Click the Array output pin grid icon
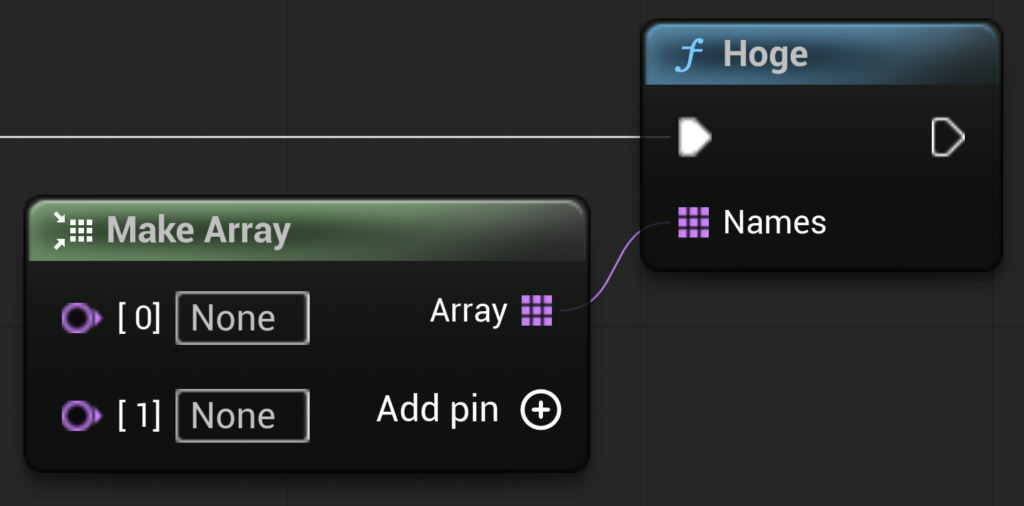 537,310
